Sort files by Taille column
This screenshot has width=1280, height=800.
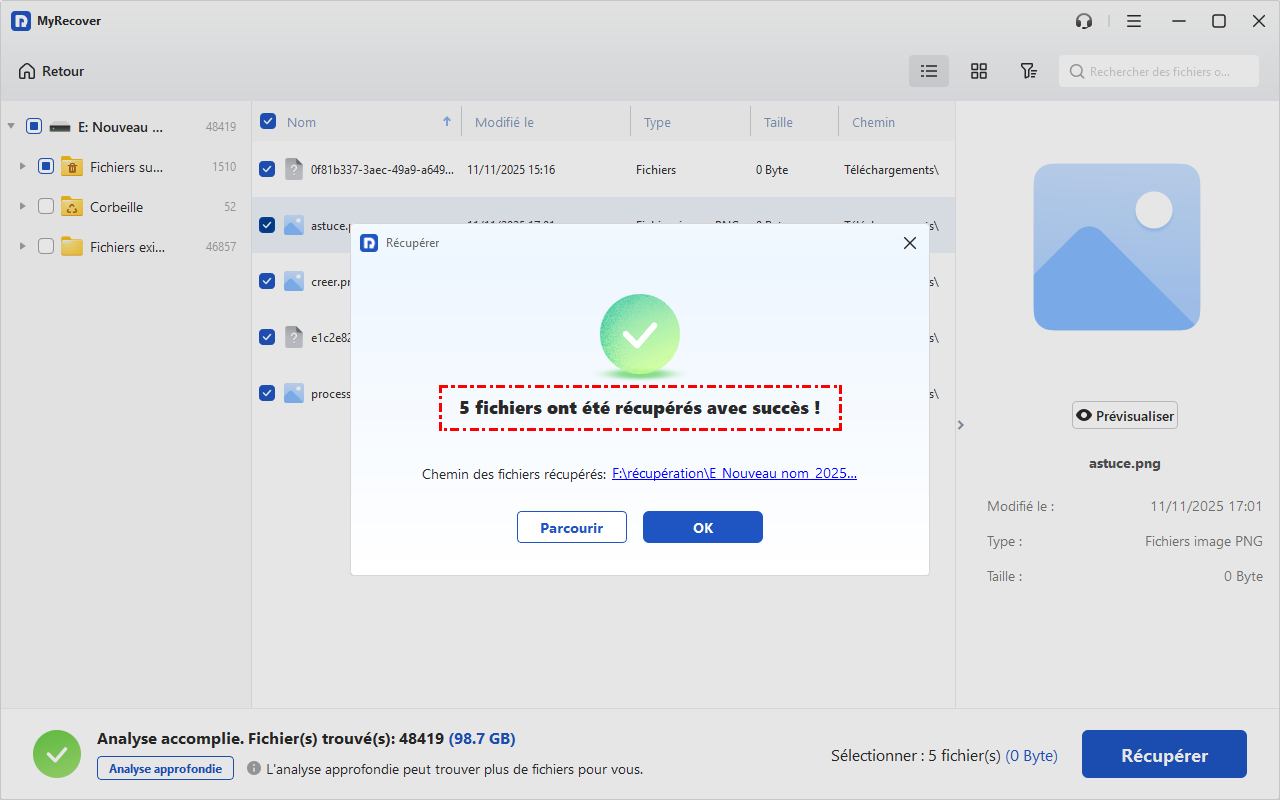778,123
